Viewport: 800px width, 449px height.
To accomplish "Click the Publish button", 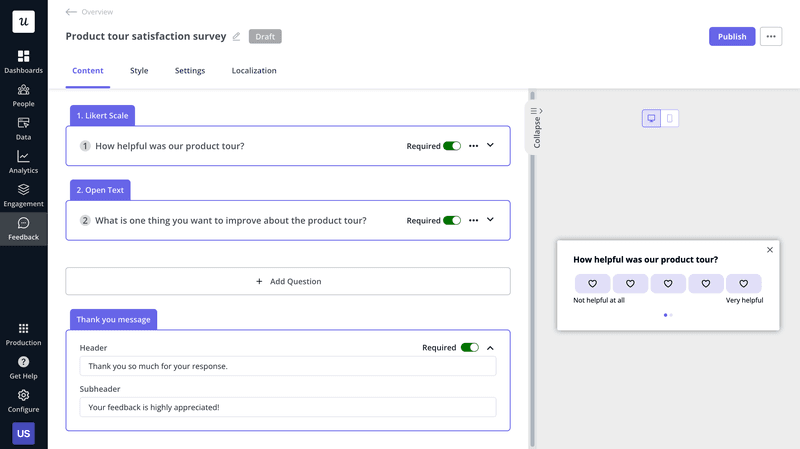I will [732, 37].
